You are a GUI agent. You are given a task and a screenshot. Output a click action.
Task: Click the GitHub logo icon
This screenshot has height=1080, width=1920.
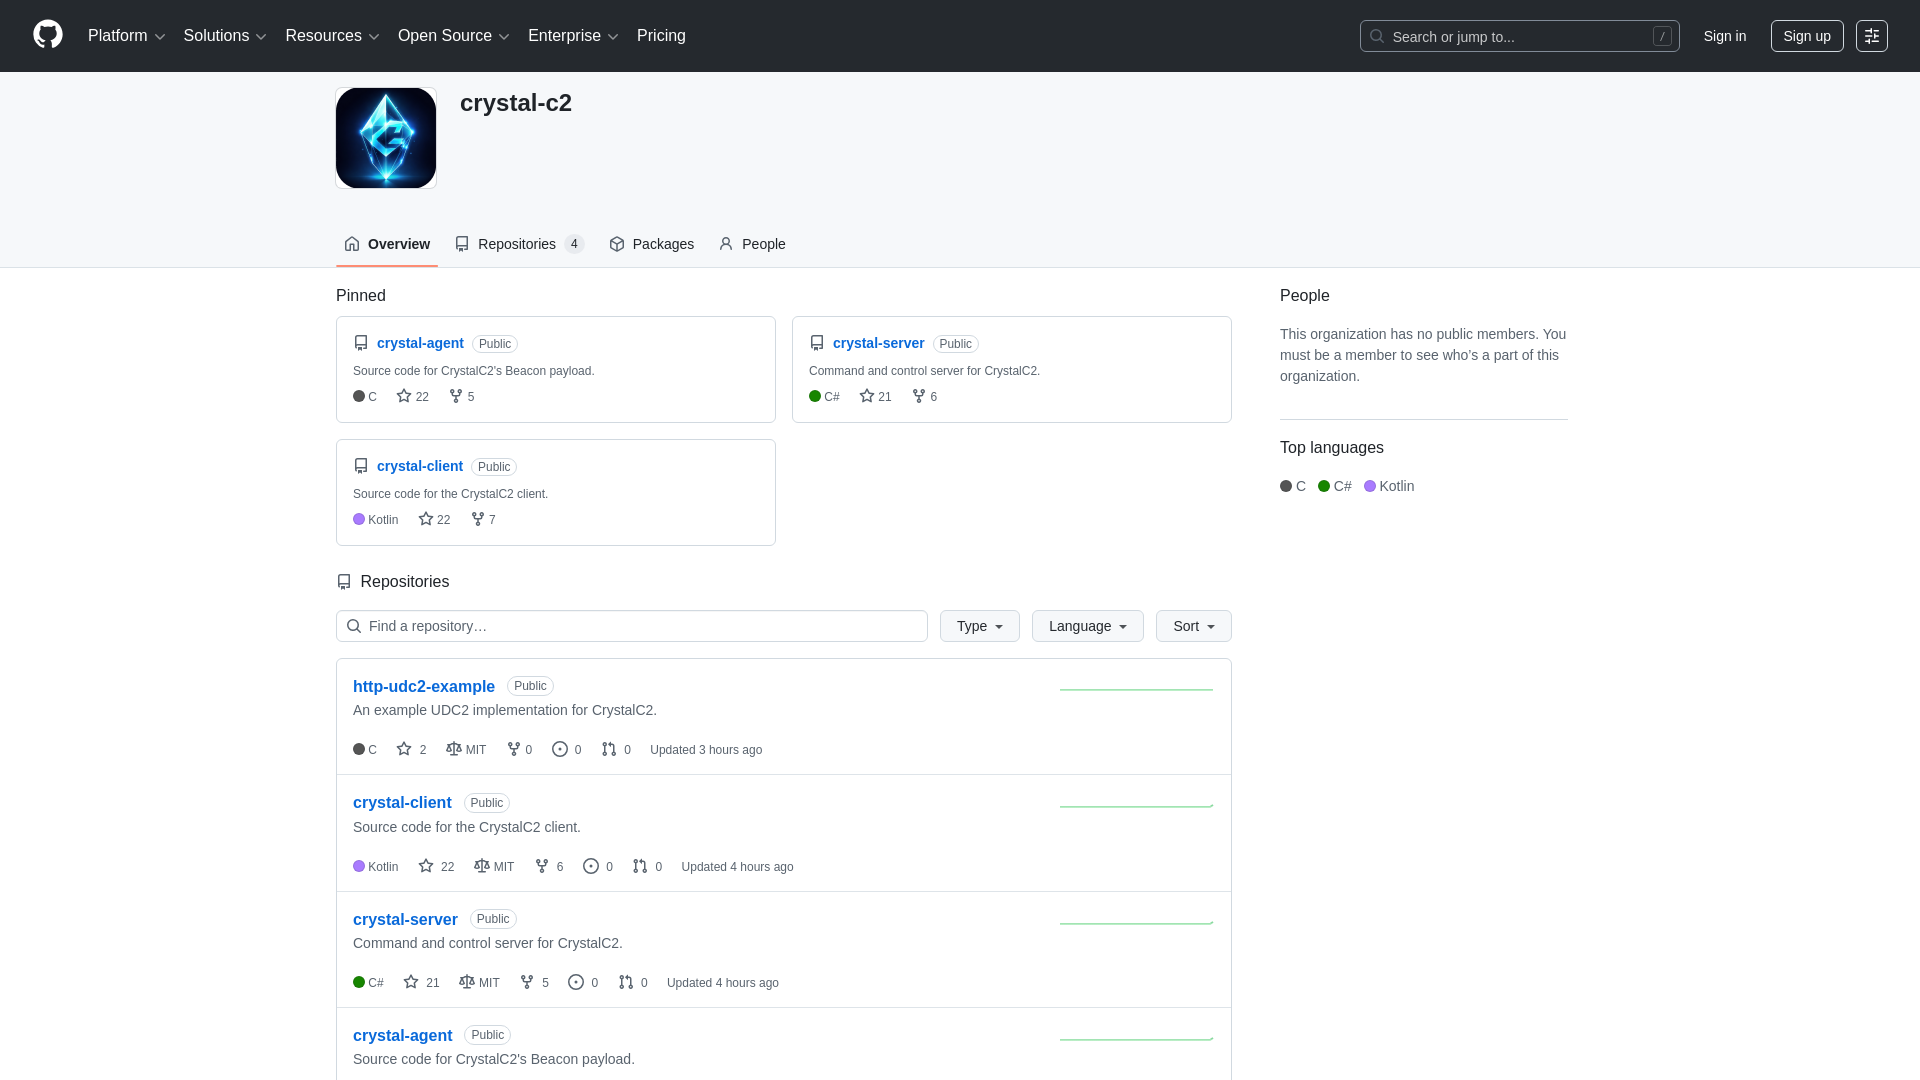[47, 35]
